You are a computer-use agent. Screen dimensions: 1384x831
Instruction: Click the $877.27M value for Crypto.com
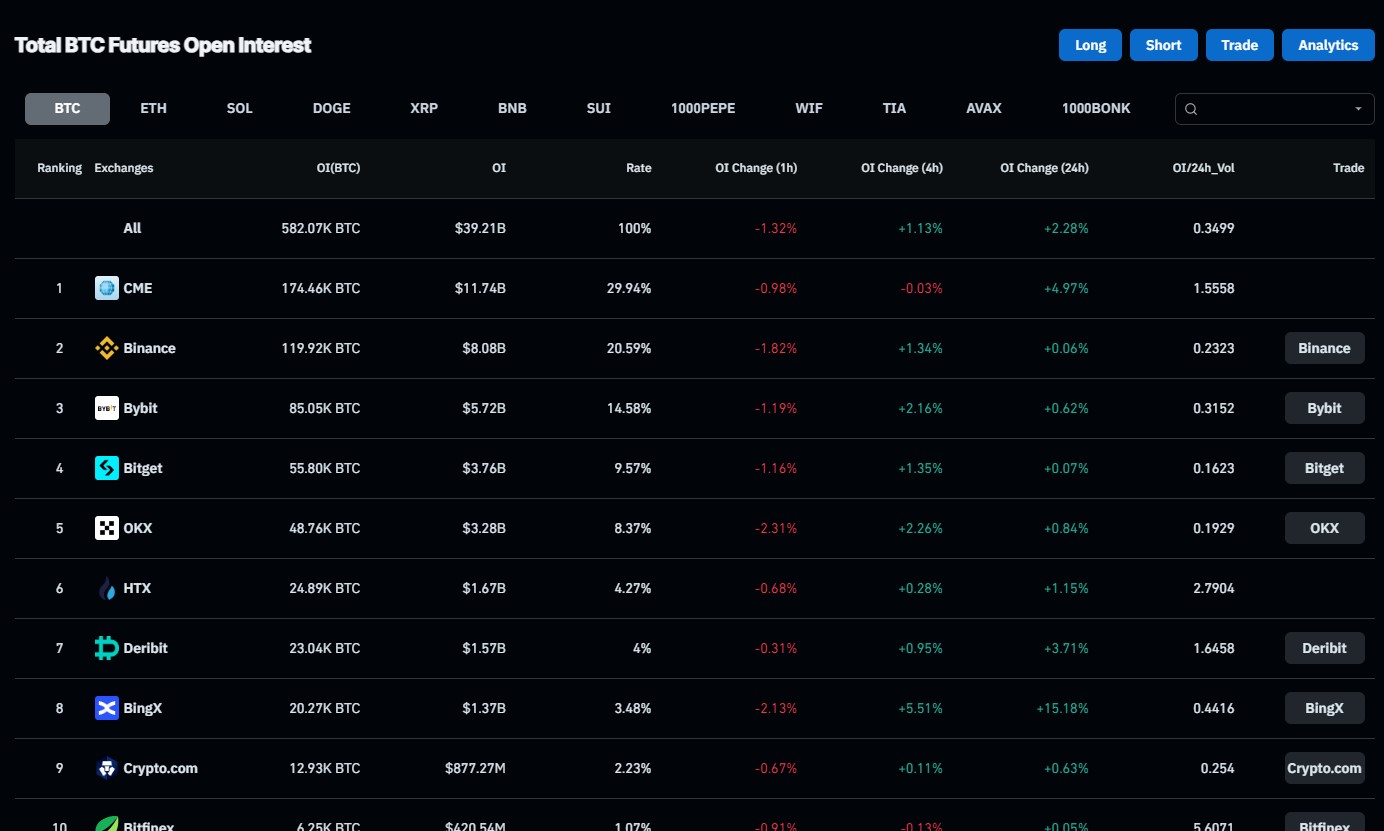475,768
